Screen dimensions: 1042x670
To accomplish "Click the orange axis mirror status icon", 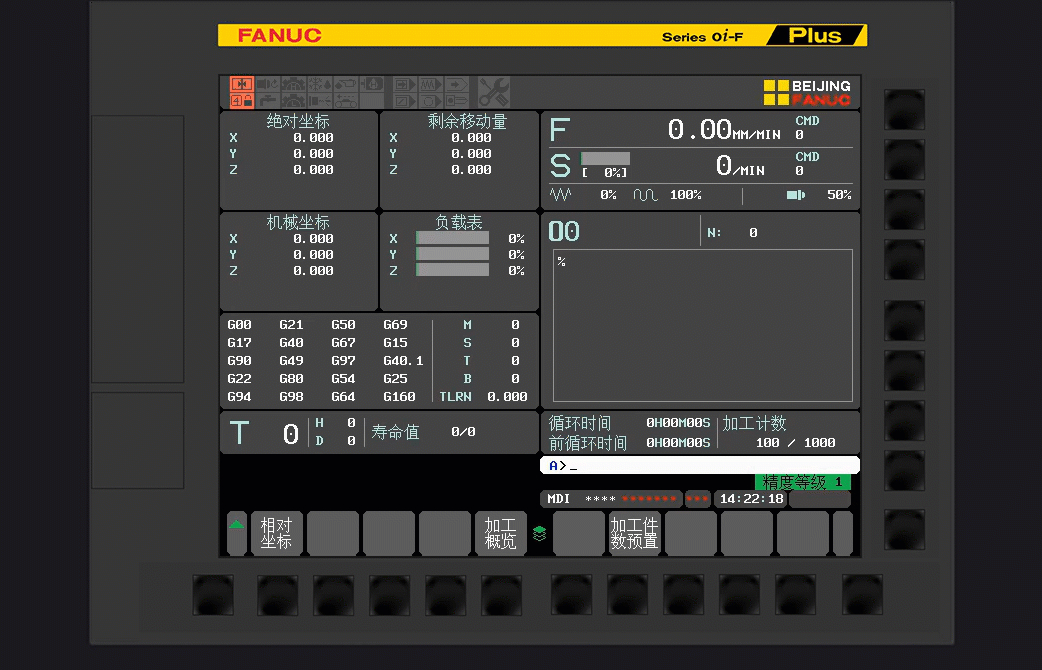I will (x=242, y=84).
